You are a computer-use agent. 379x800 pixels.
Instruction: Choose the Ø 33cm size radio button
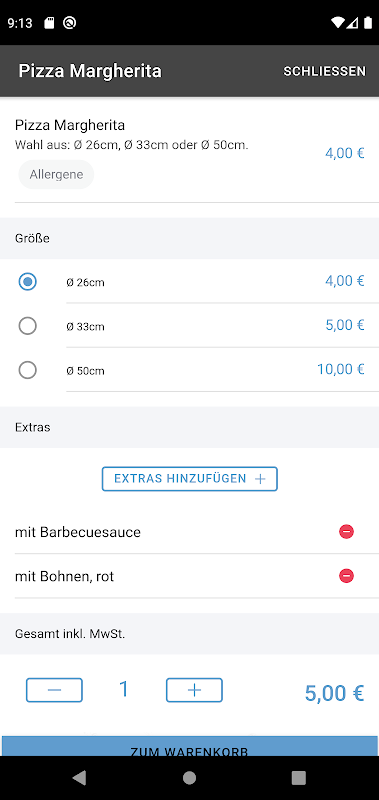pyautogui.click(x=28, y=326)
